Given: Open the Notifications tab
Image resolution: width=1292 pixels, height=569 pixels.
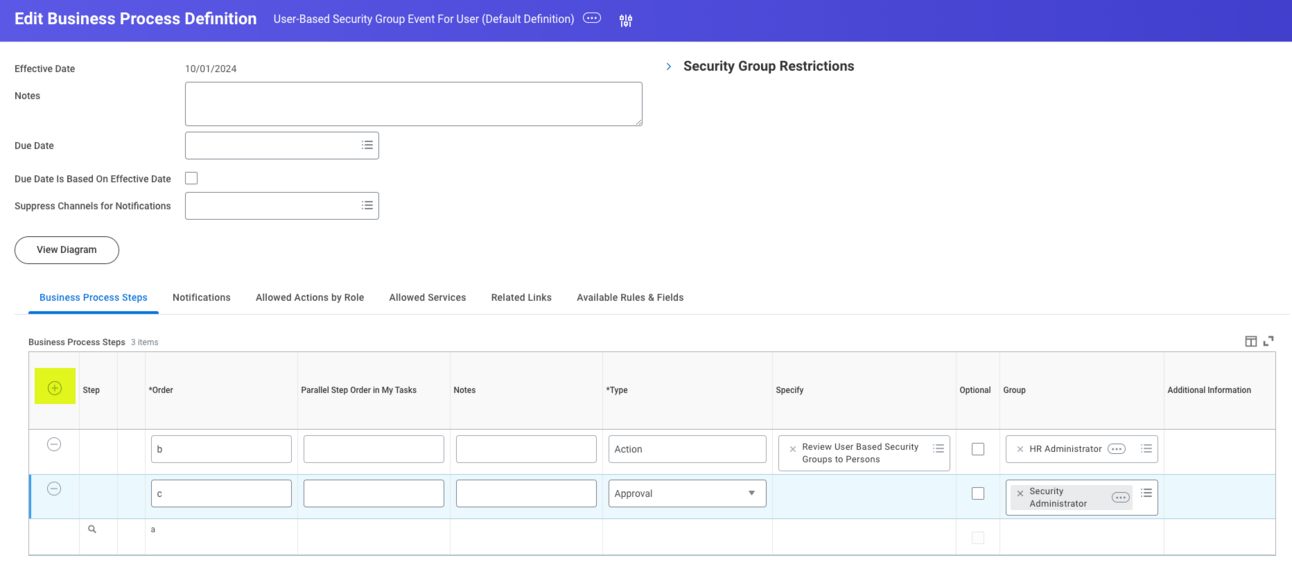Looking at the screenshot, I should pos(201,297).
